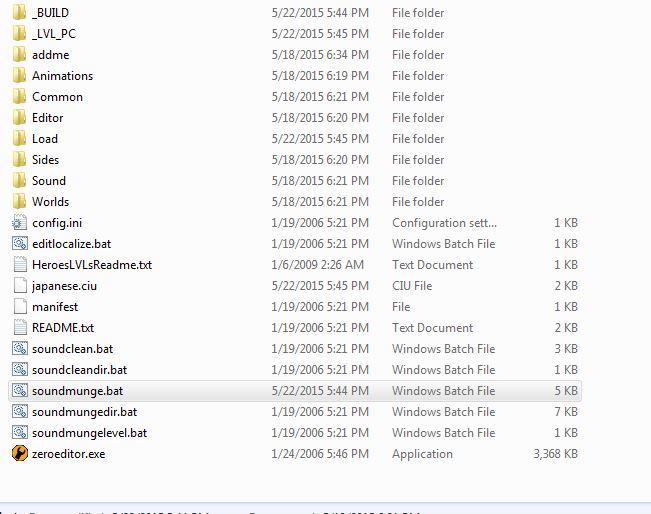The width and height of the screenshot is (651, 514).
Task: Click the Sides folder icon
Action: (x=19, y=160)
